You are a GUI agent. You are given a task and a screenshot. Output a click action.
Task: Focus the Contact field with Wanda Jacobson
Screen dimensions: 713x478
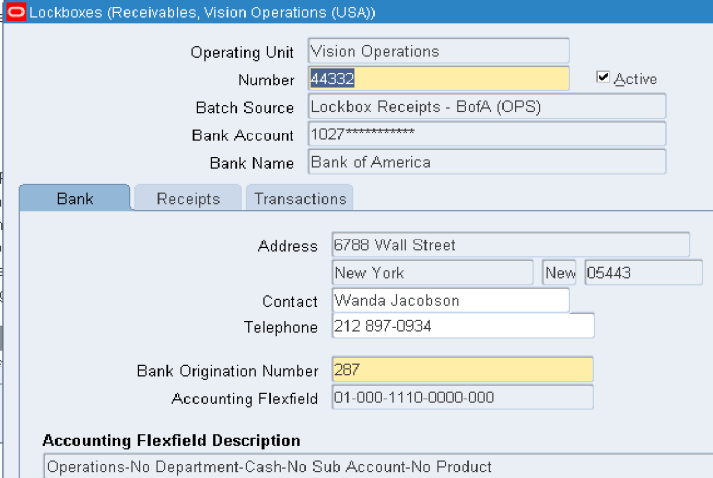point(450,300)
